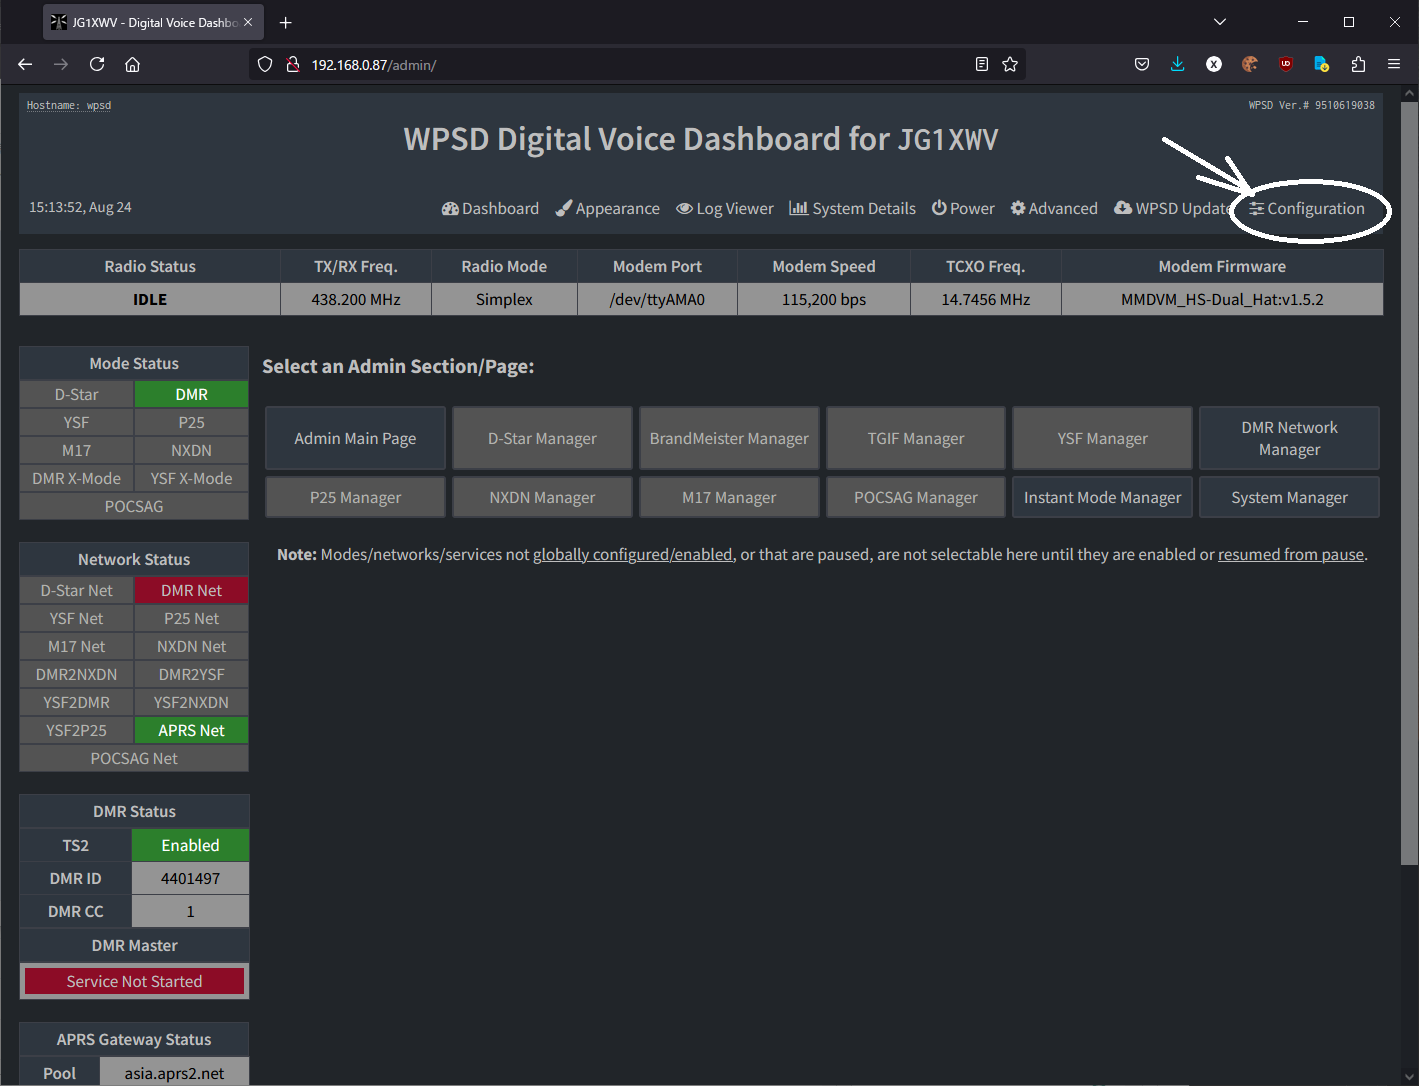Open the Firefox hamburger menu
1419x1086 pixels.
(x=1394, y=64)
